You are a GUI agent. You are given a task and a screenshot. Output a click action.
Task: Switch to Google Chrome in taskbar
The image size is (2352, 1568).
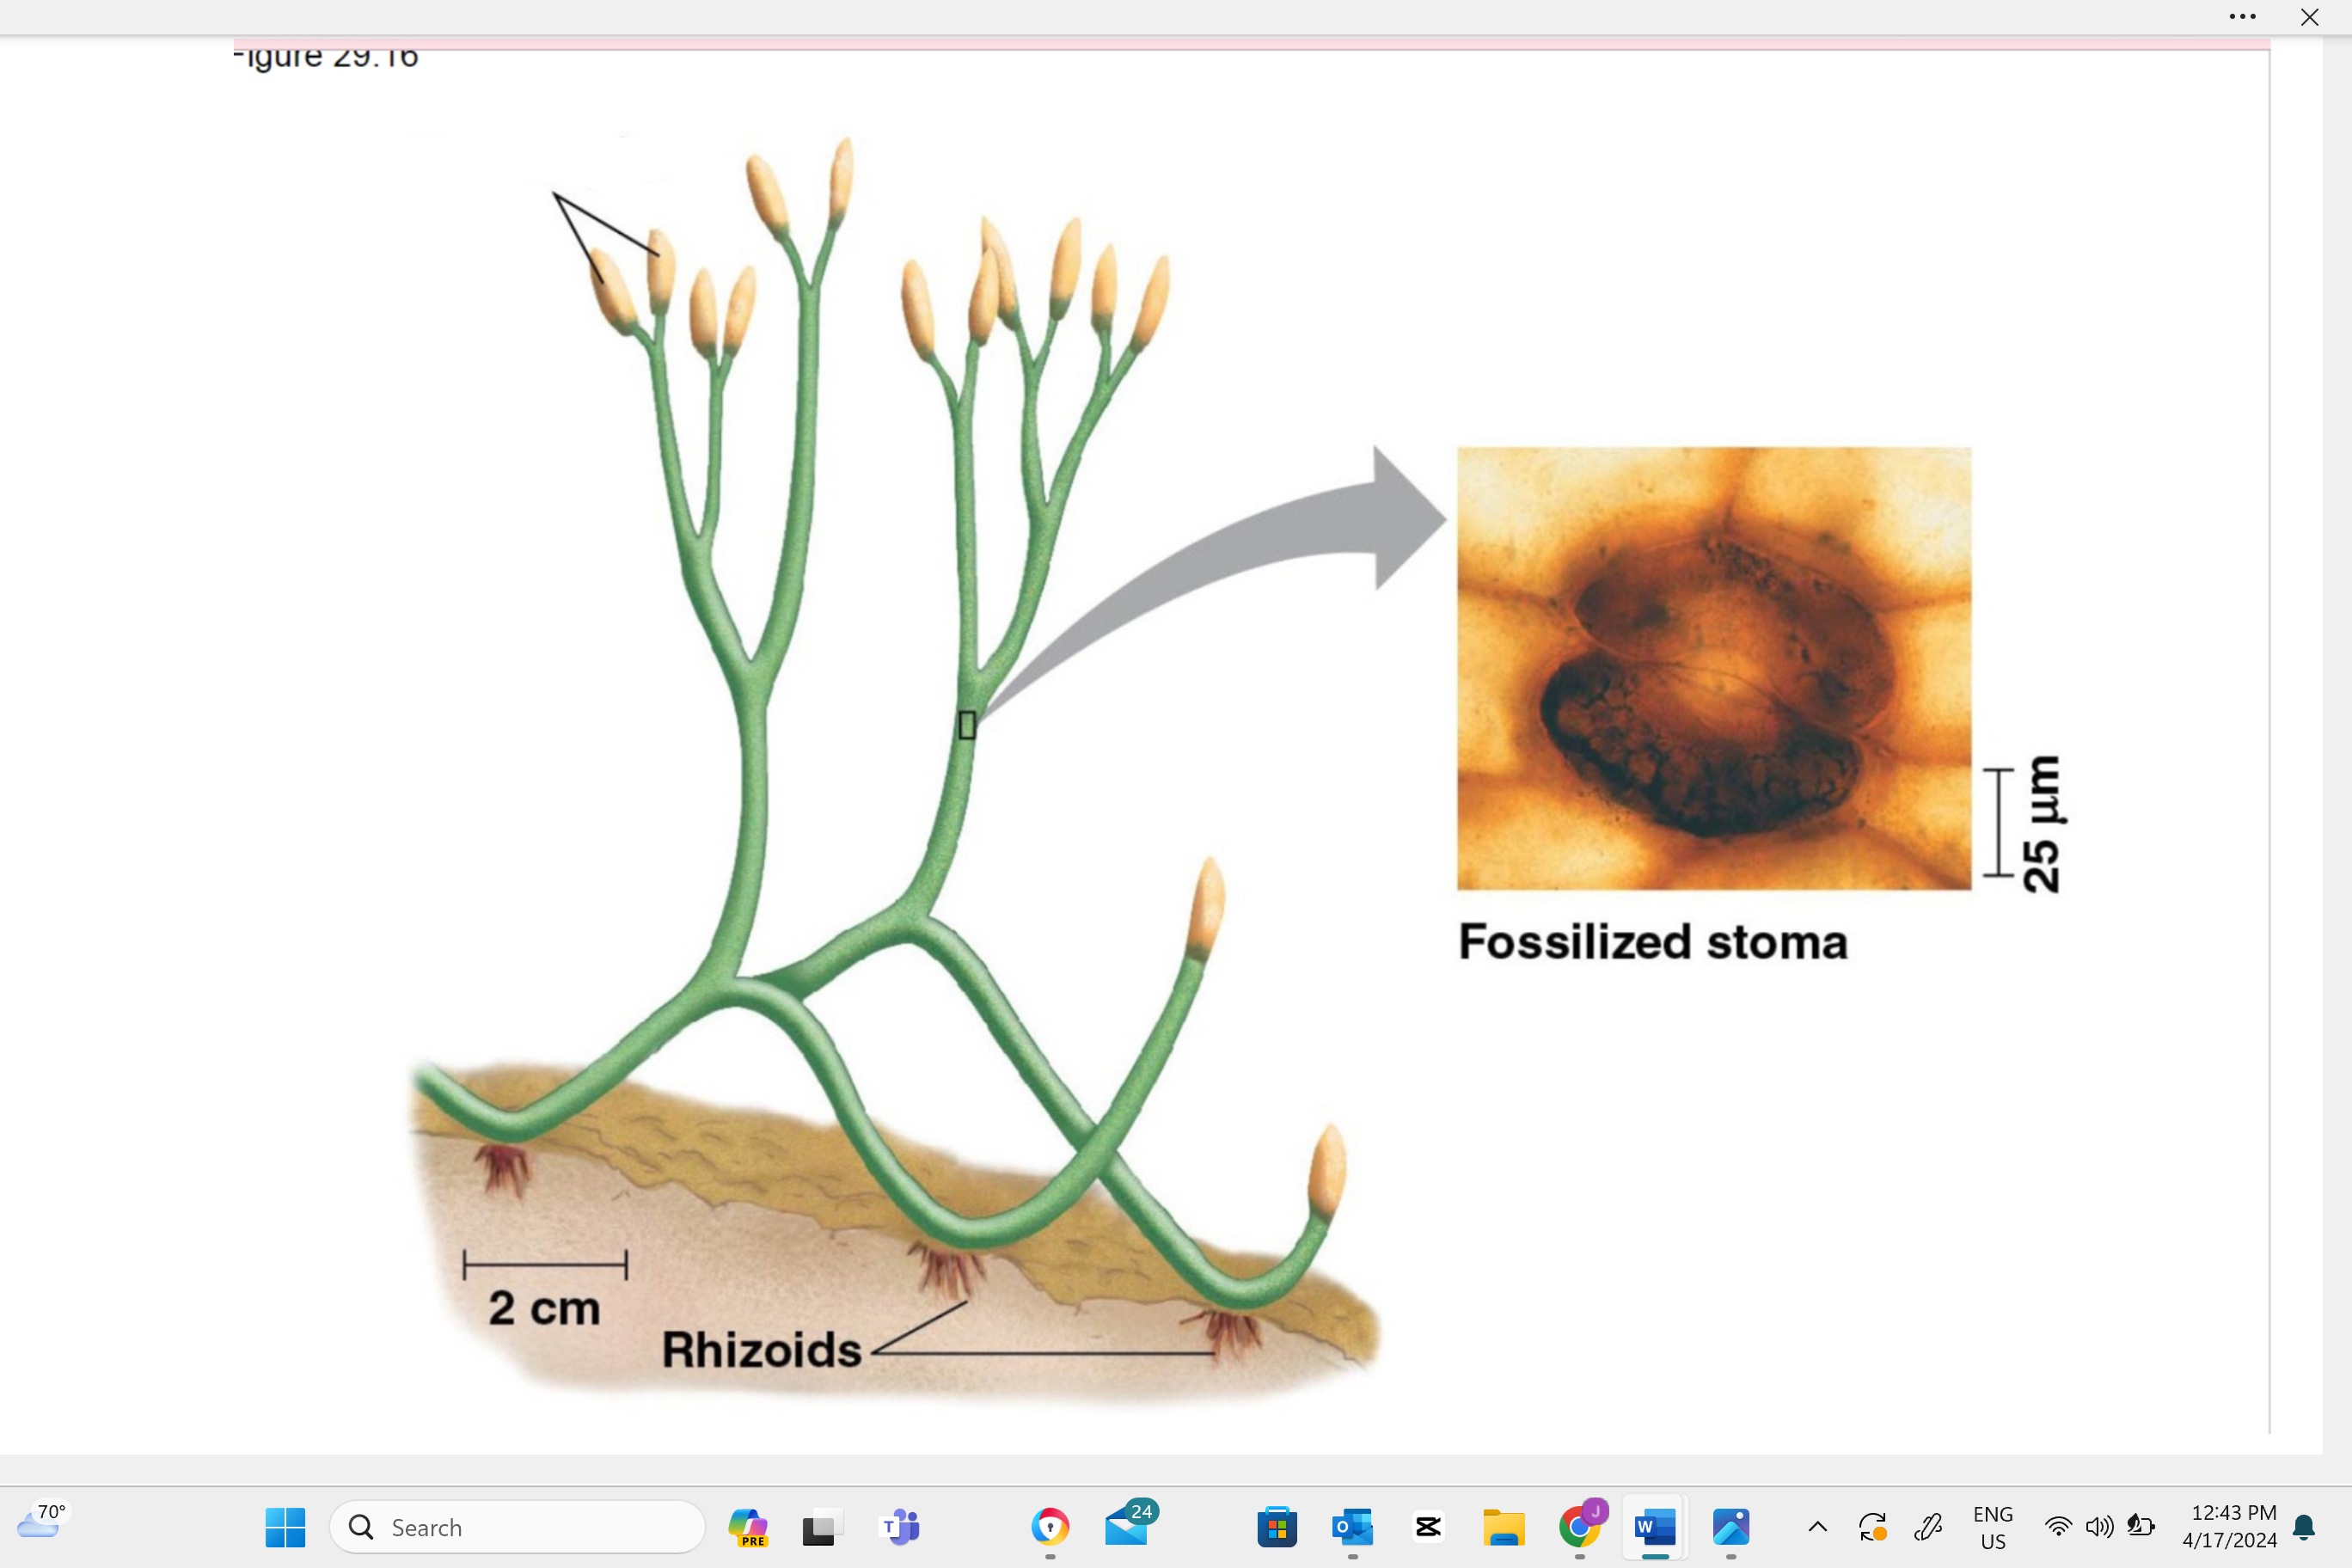1580,1527
